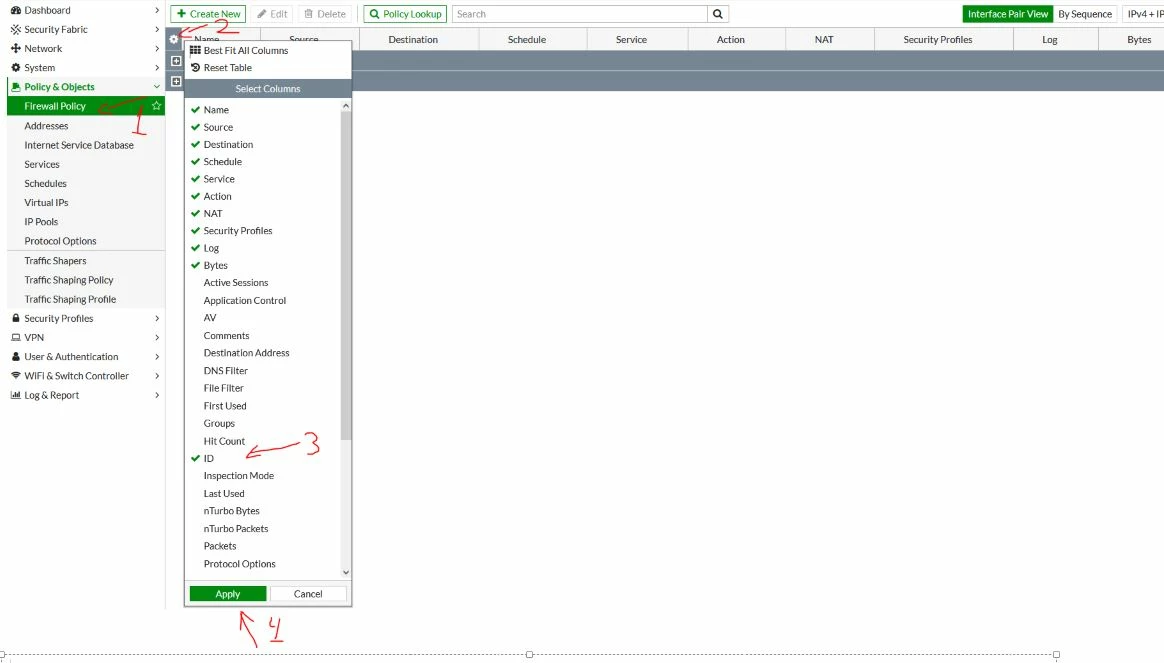Click the Policy Lookup button
This screenshot has width=1164, height=663.
click(405, 14)
